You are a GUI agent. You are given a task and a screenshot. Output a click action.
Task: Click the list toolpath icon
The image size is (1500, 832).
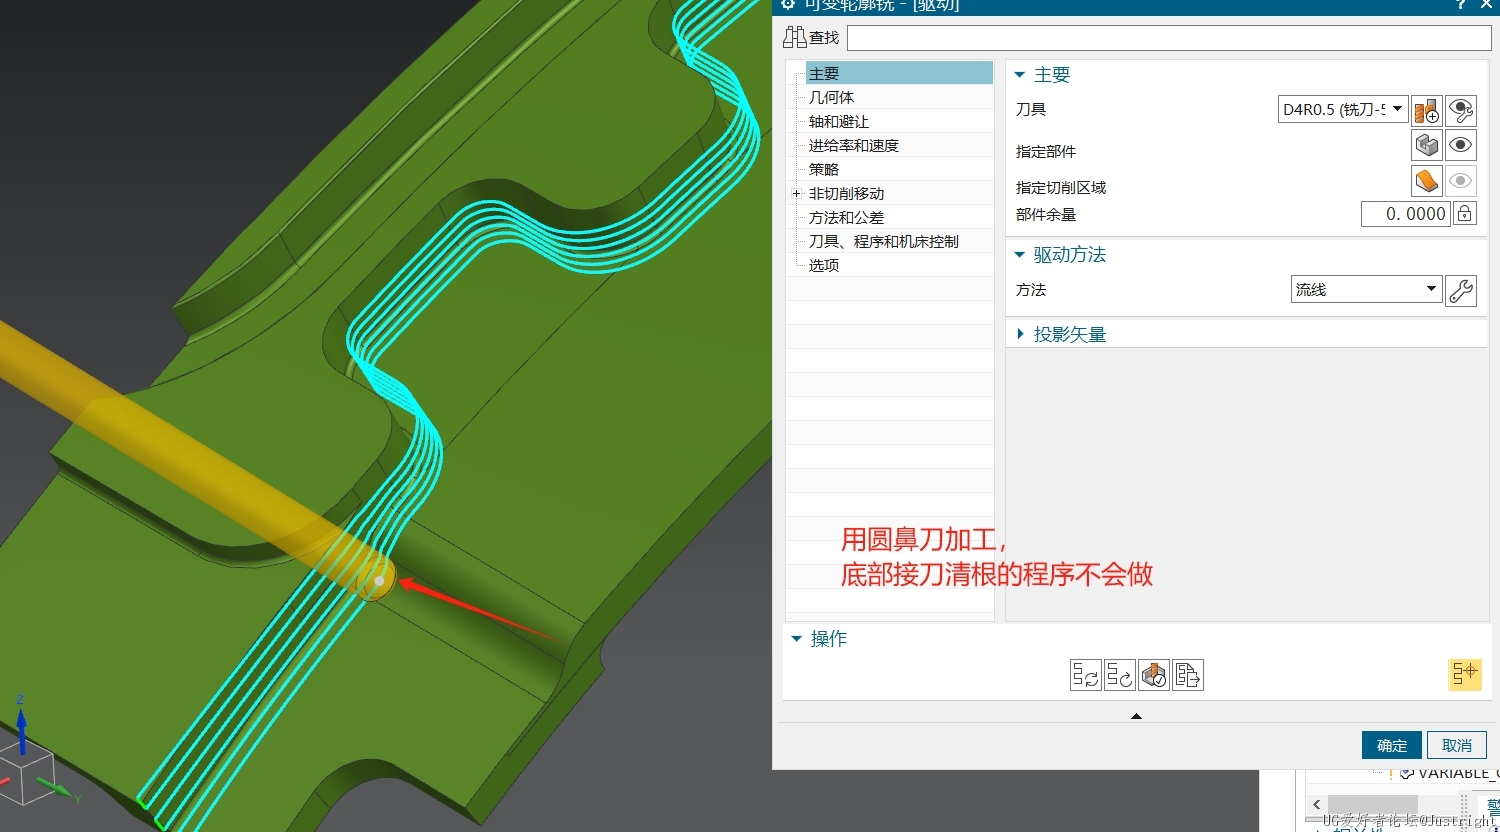(1188, 675)
